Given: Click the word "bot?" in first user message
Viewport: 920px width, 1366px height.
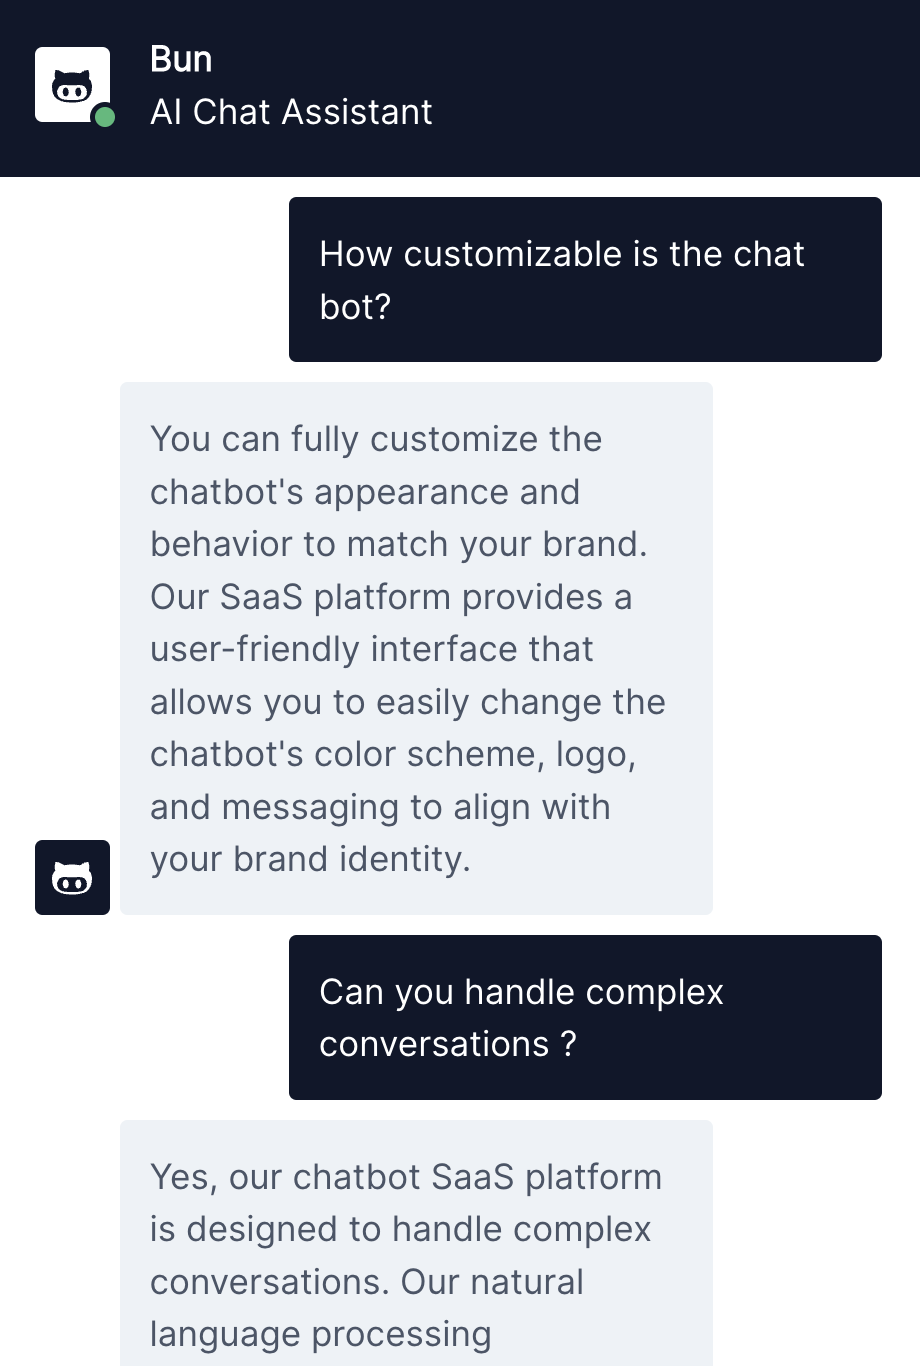Looking at the screenshot, I should click(355, 307).
